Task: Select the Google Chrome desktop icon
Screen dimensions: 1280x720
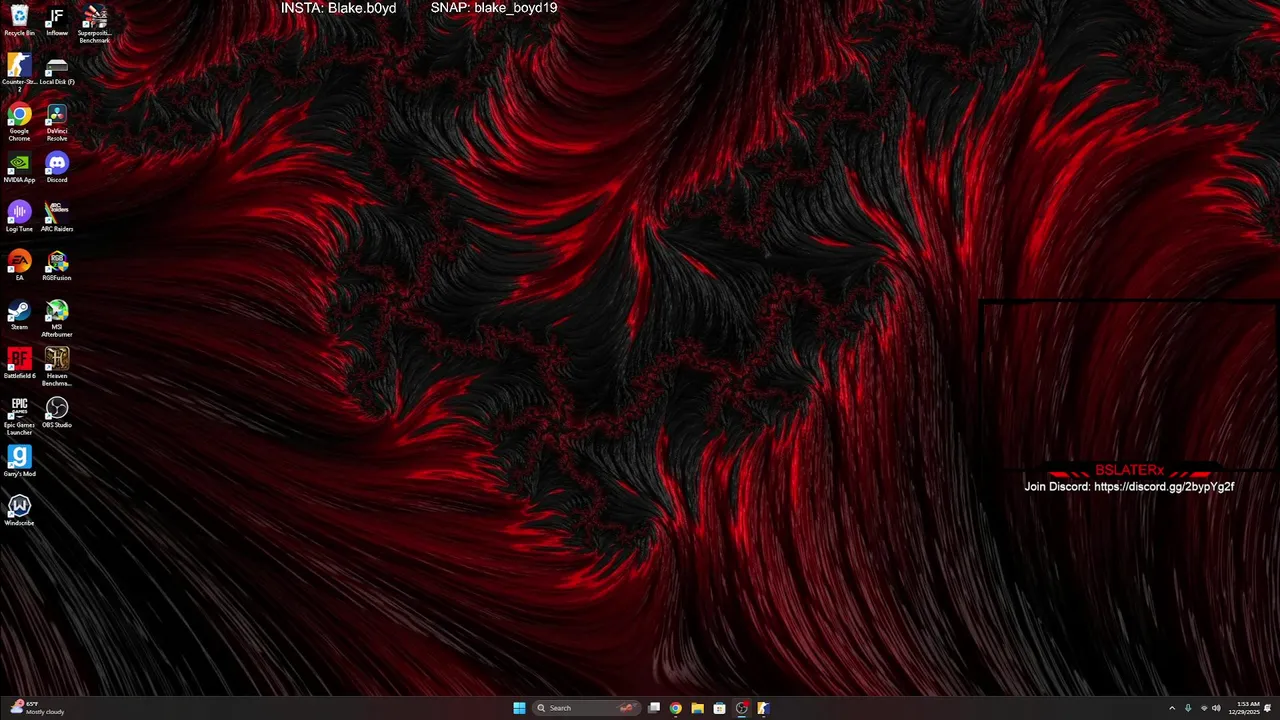Action: pos(19,122)
